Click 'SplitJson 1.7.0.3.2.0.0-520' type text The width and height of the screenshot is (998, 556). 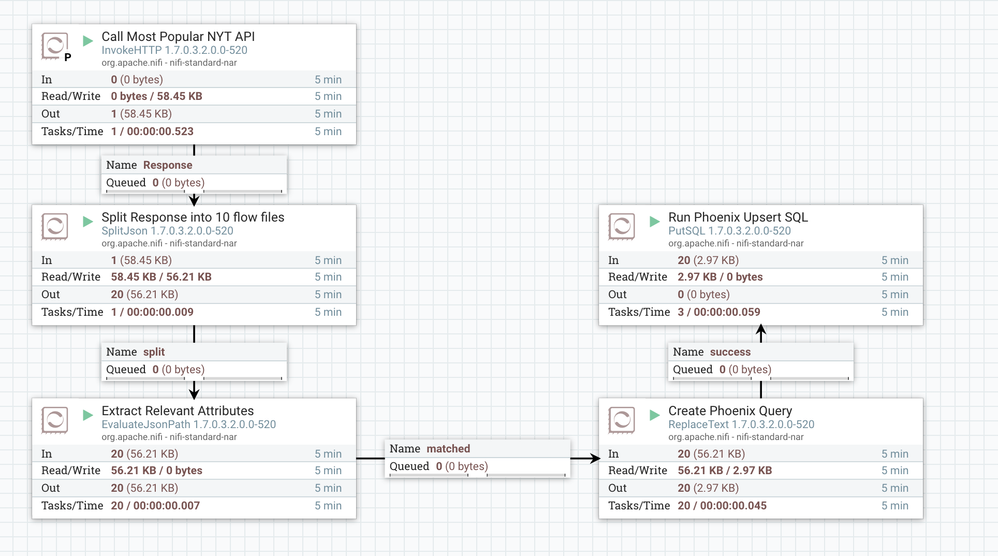click(167, 231)
